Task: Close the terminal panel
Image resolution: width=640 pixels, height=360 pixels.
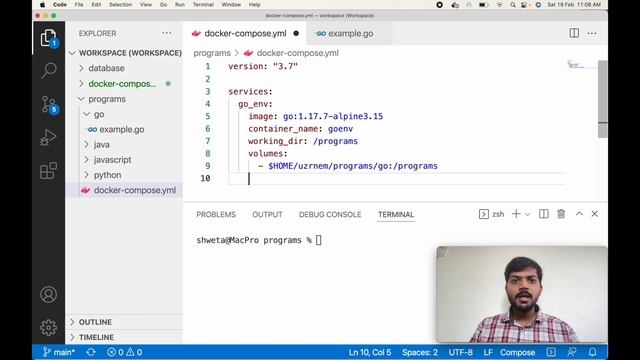Action: (x=595, y=213)
